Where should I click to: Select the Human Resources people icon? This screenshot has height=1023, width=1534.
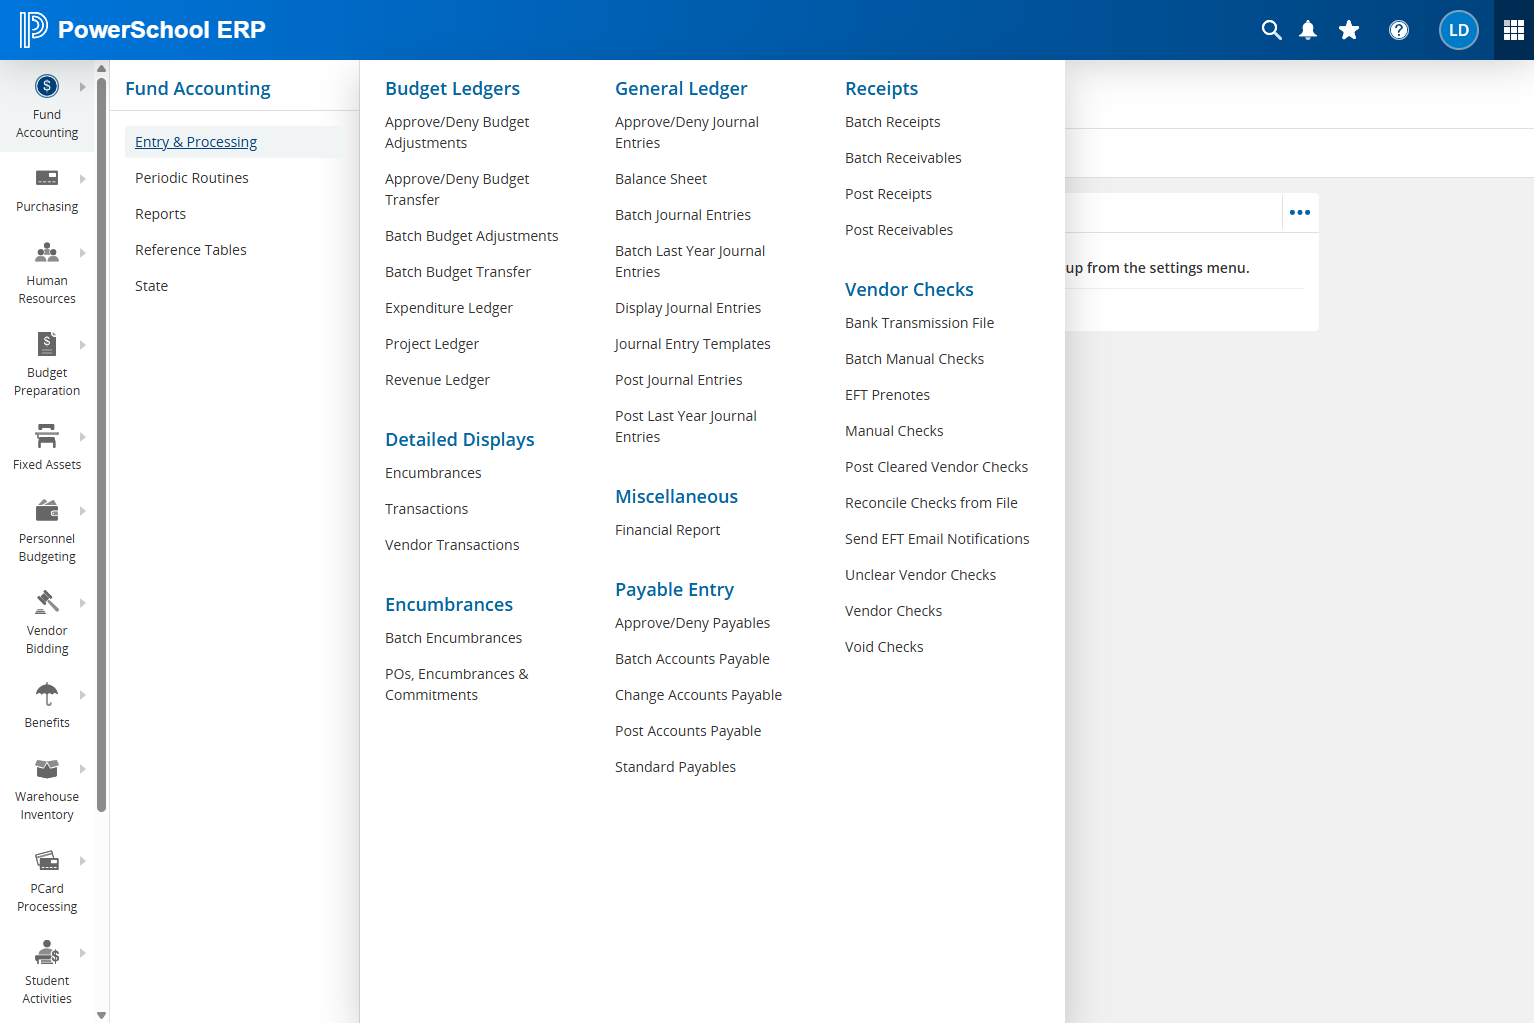47,252
